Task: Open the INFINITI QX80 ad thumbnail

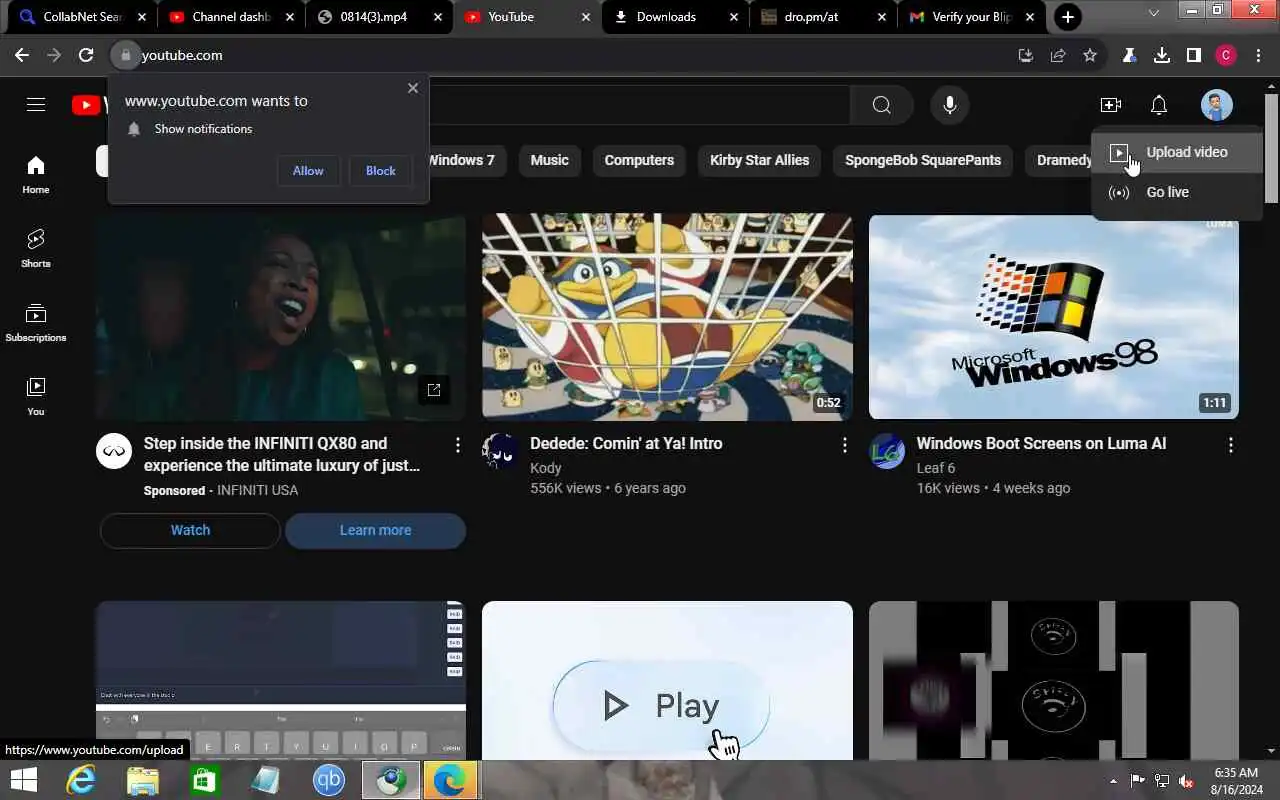Action: [x=281, y=317]
